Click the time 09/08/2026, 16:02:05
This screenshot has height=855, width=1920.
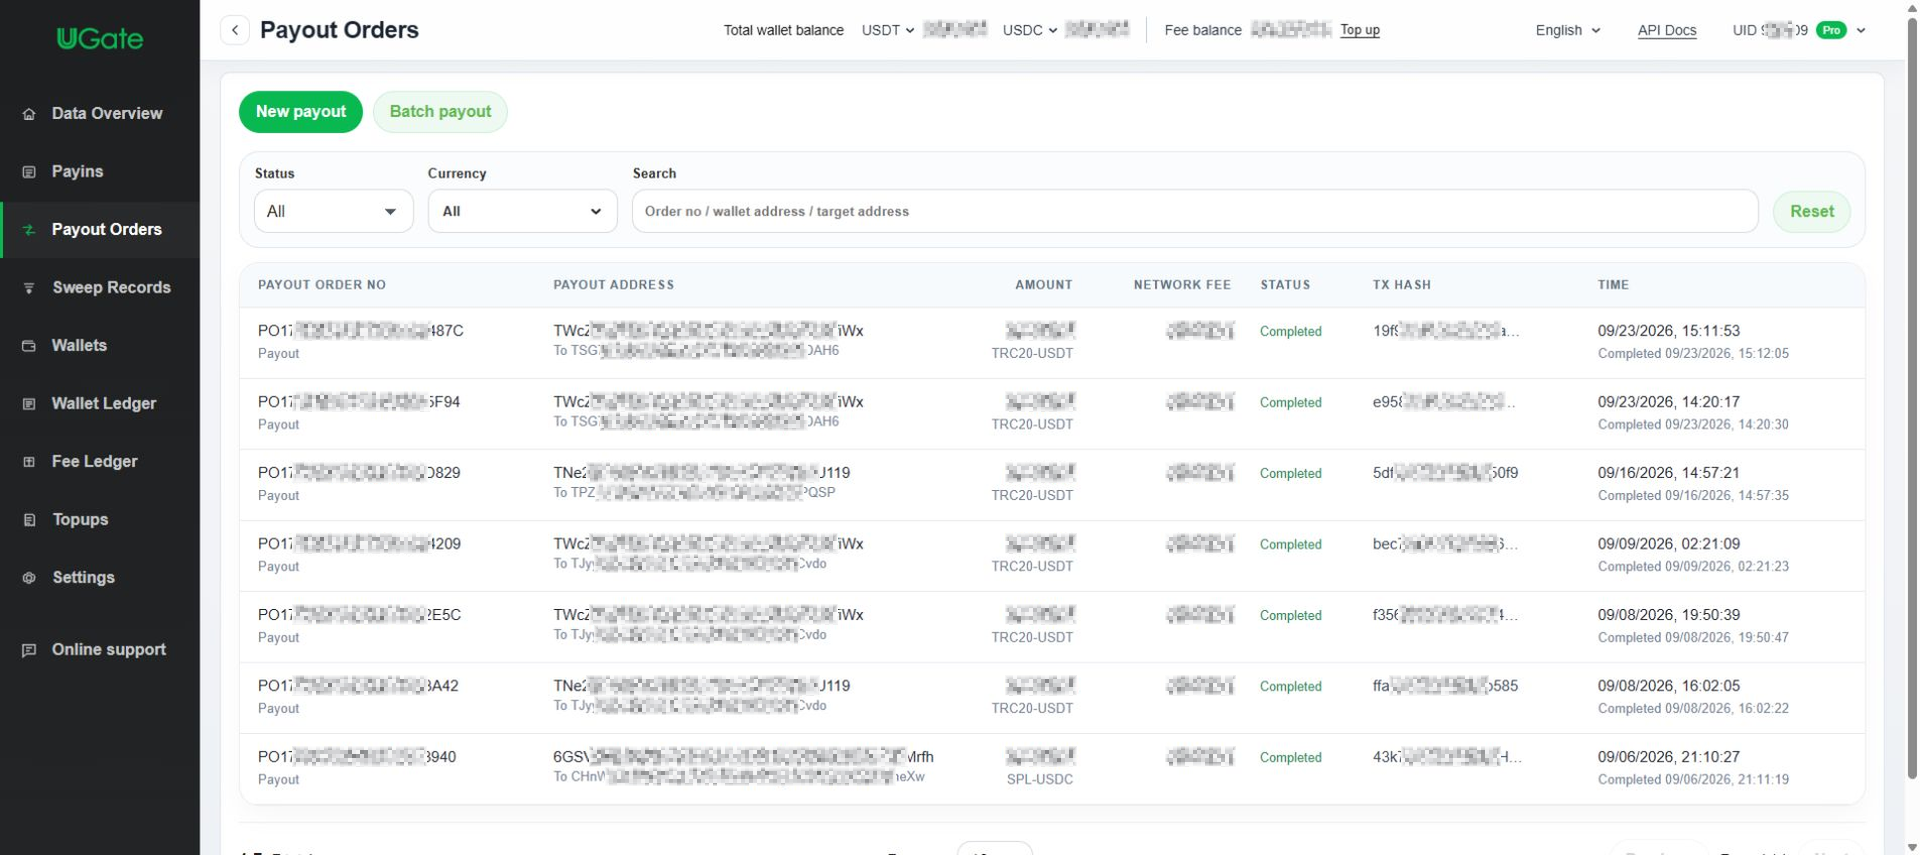1668,686
